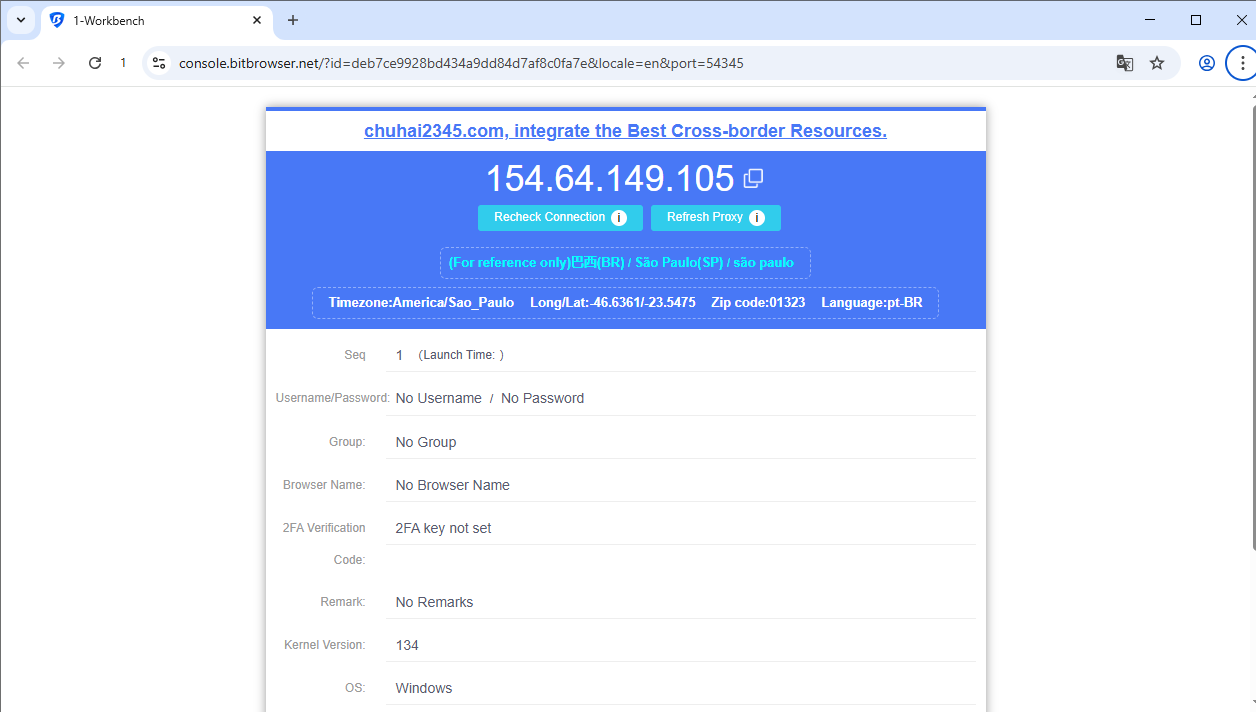
Task: Click the Zip code:01323 text
Action: (x=758, y=302)
